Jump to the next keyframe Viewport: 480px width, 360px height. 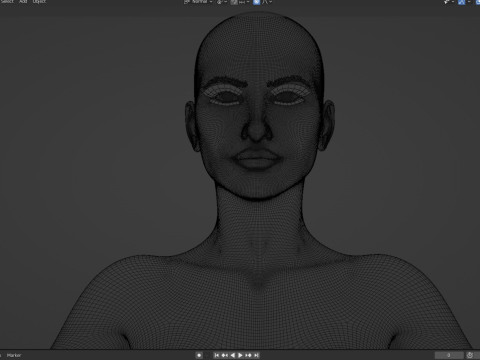pyautogui.click(x=248, y=355)
